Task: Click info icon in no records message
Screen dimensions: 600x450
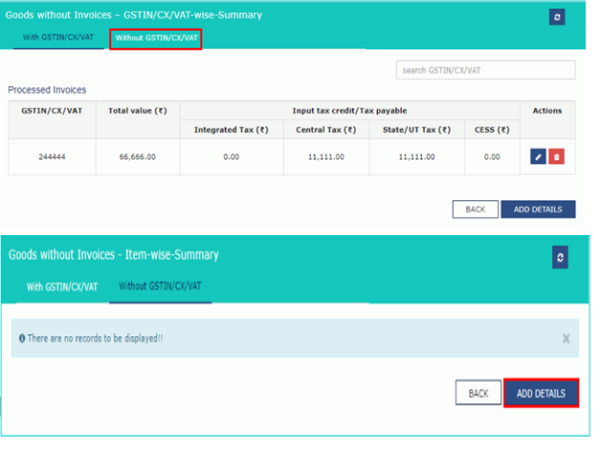Action: (x=22, y=338)
